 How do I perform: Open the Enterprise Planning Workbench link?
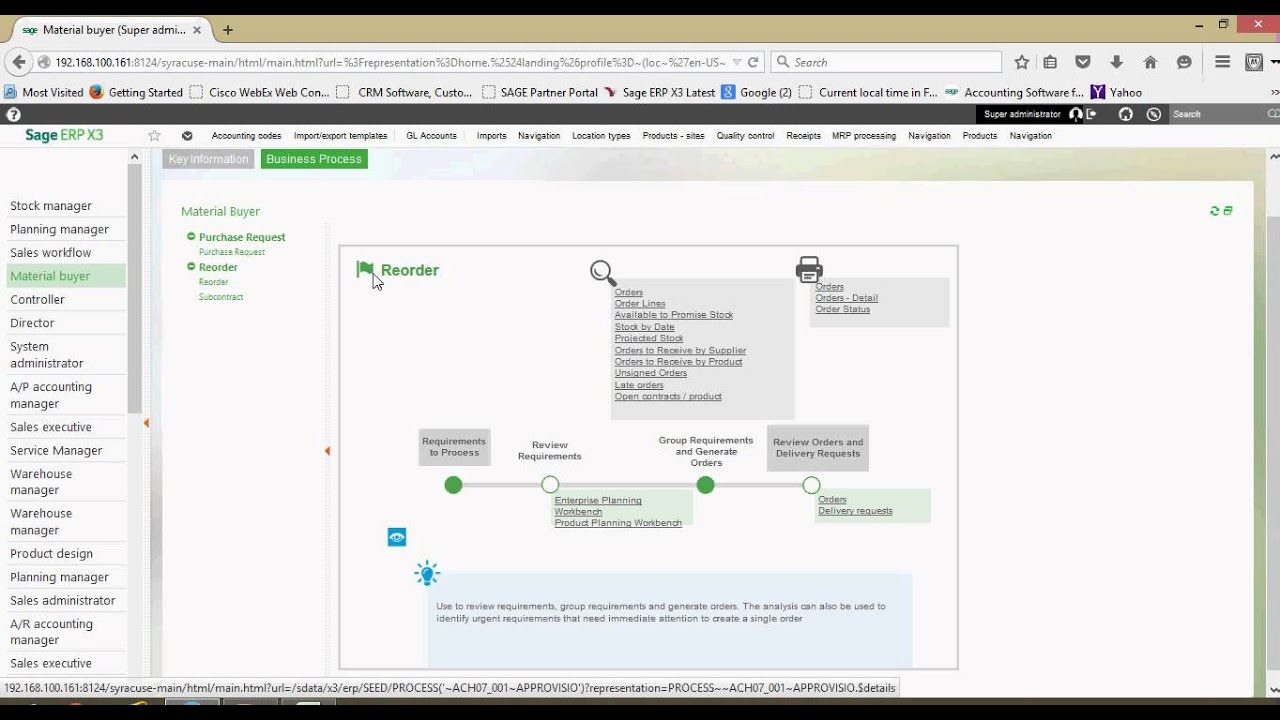tap(598, 506)
